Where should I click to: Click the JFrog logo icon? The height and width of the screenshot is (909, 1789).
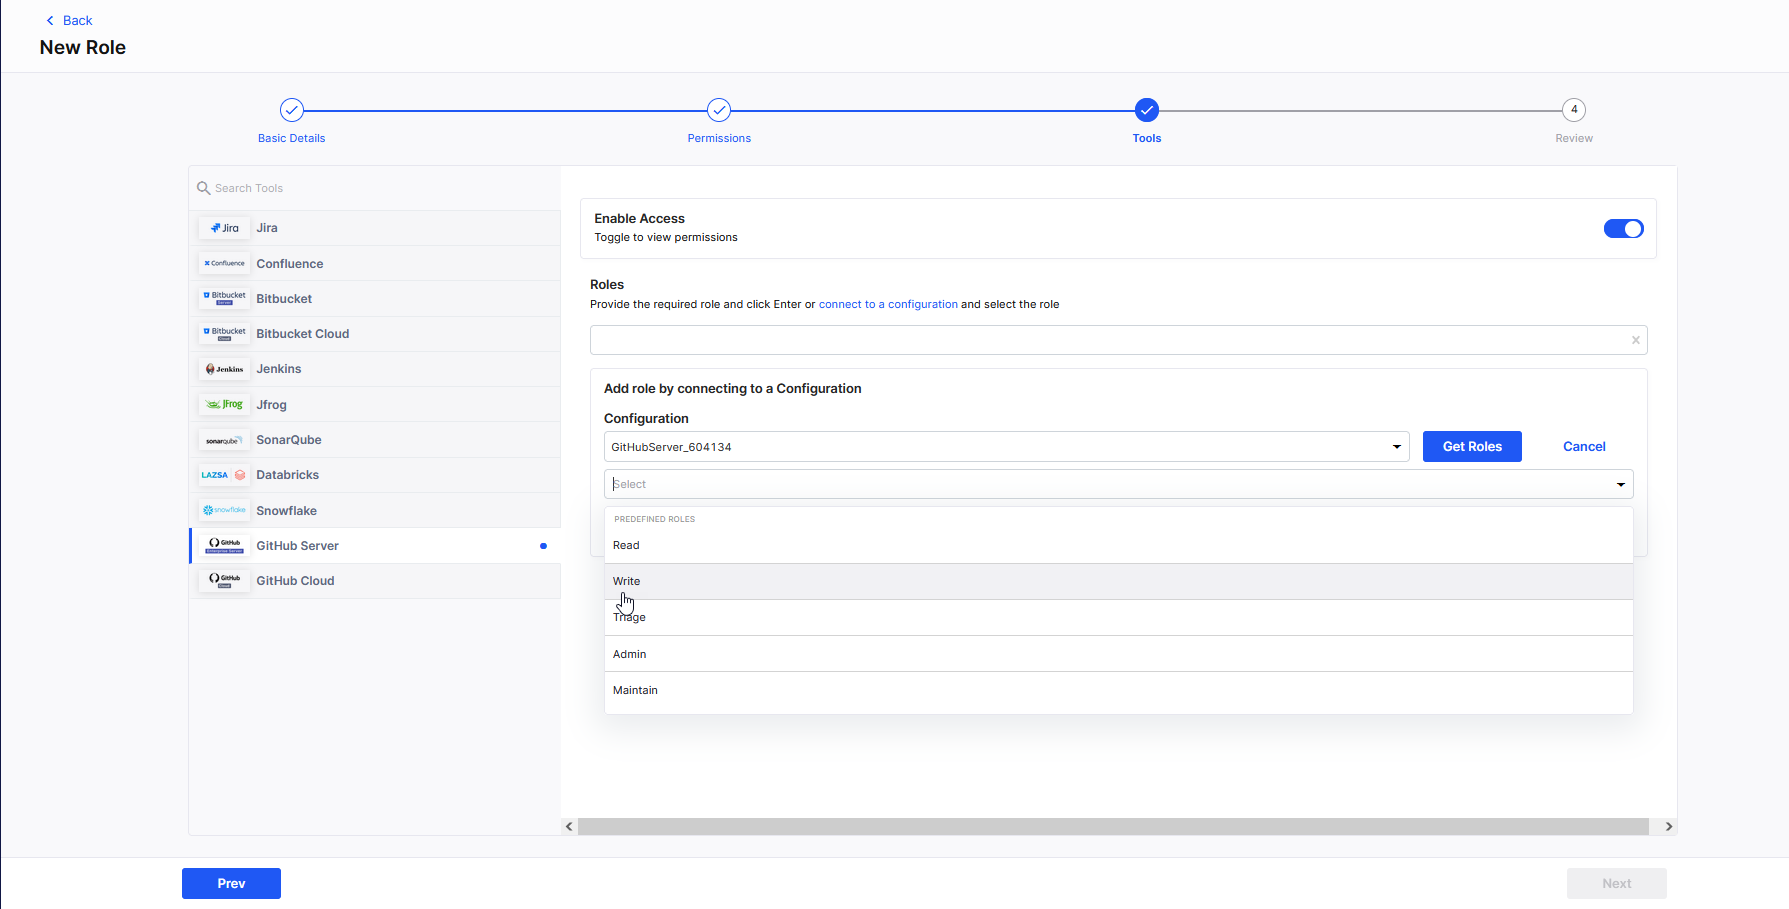[224, 405]
